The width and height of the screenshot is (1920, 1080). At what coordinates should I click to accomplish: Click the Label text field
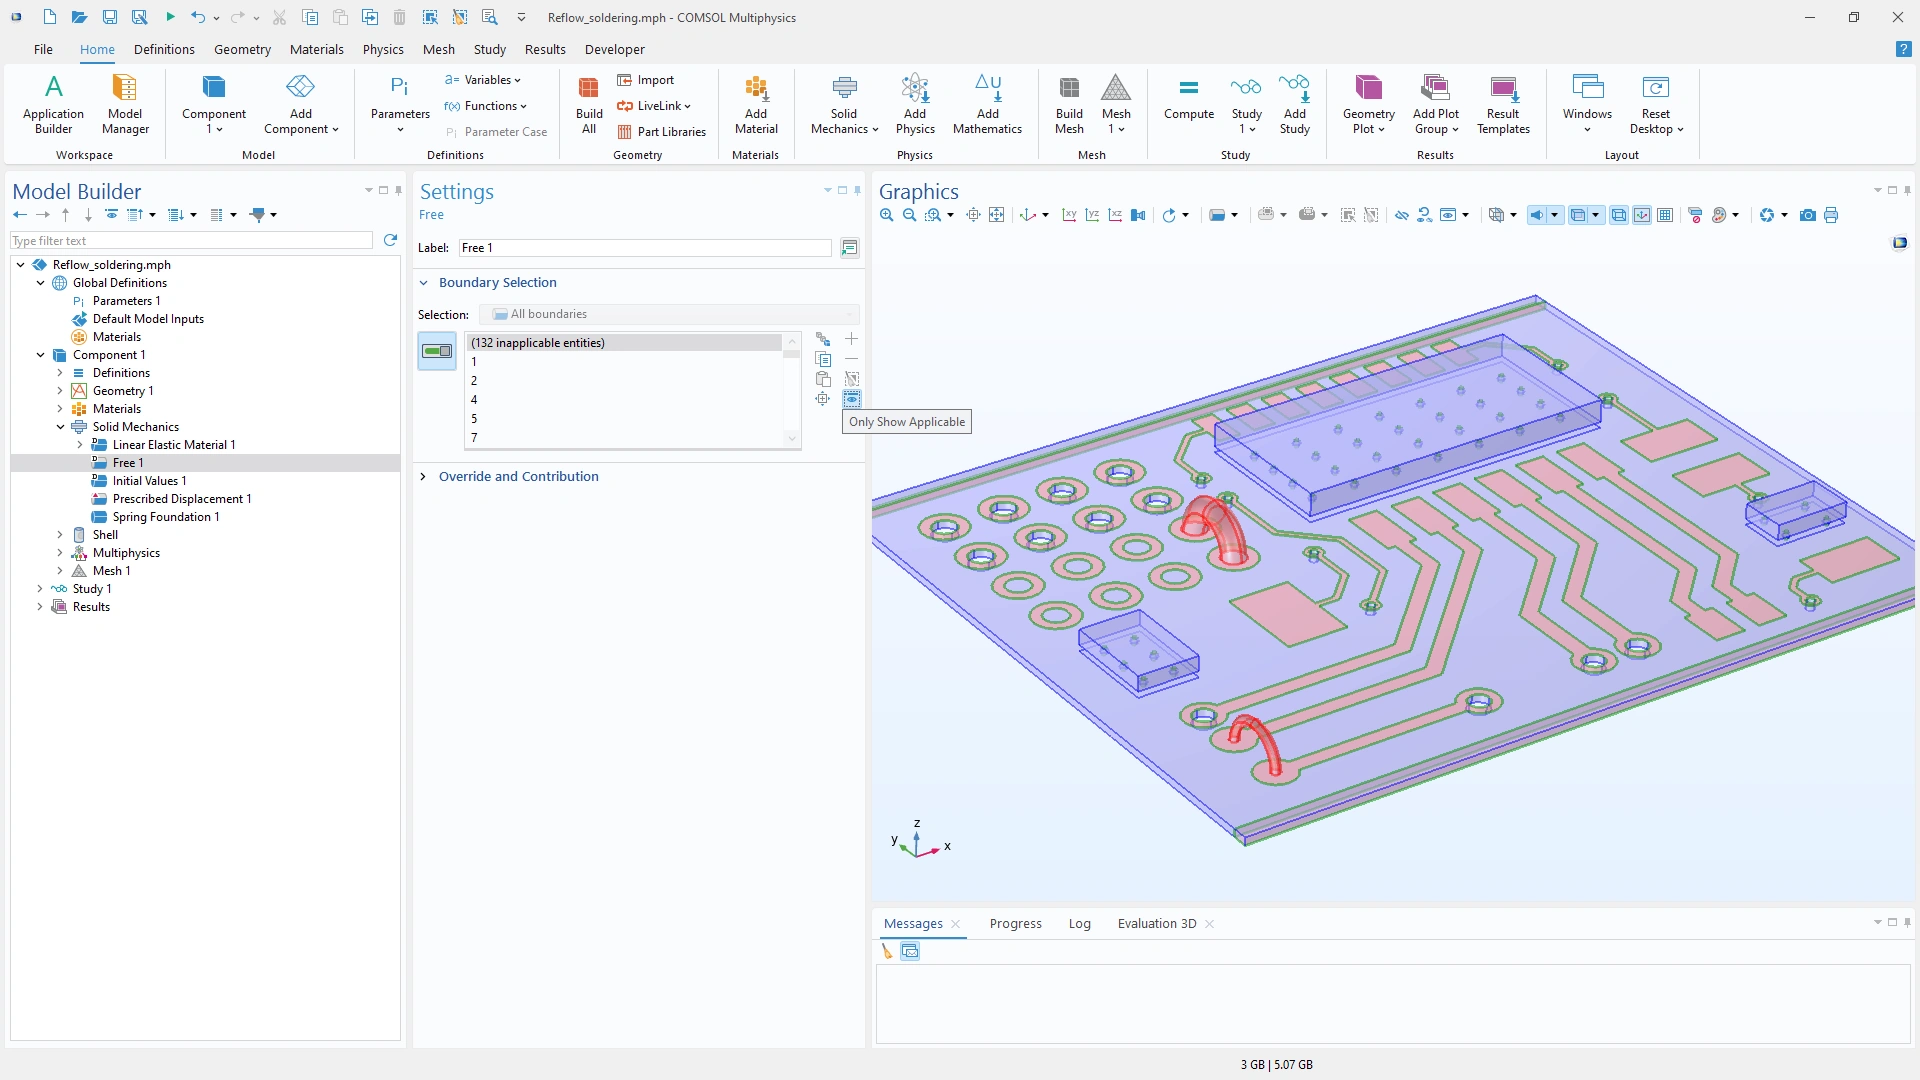(x=644, y=248)
